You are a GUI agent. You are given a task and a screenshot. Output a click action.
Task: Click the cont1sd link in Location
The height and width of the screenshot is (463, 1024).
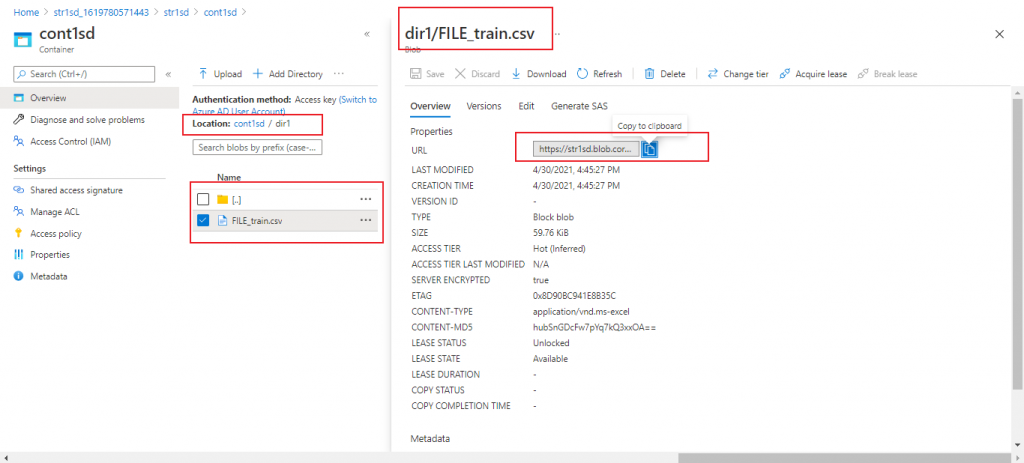pos(249,123)
